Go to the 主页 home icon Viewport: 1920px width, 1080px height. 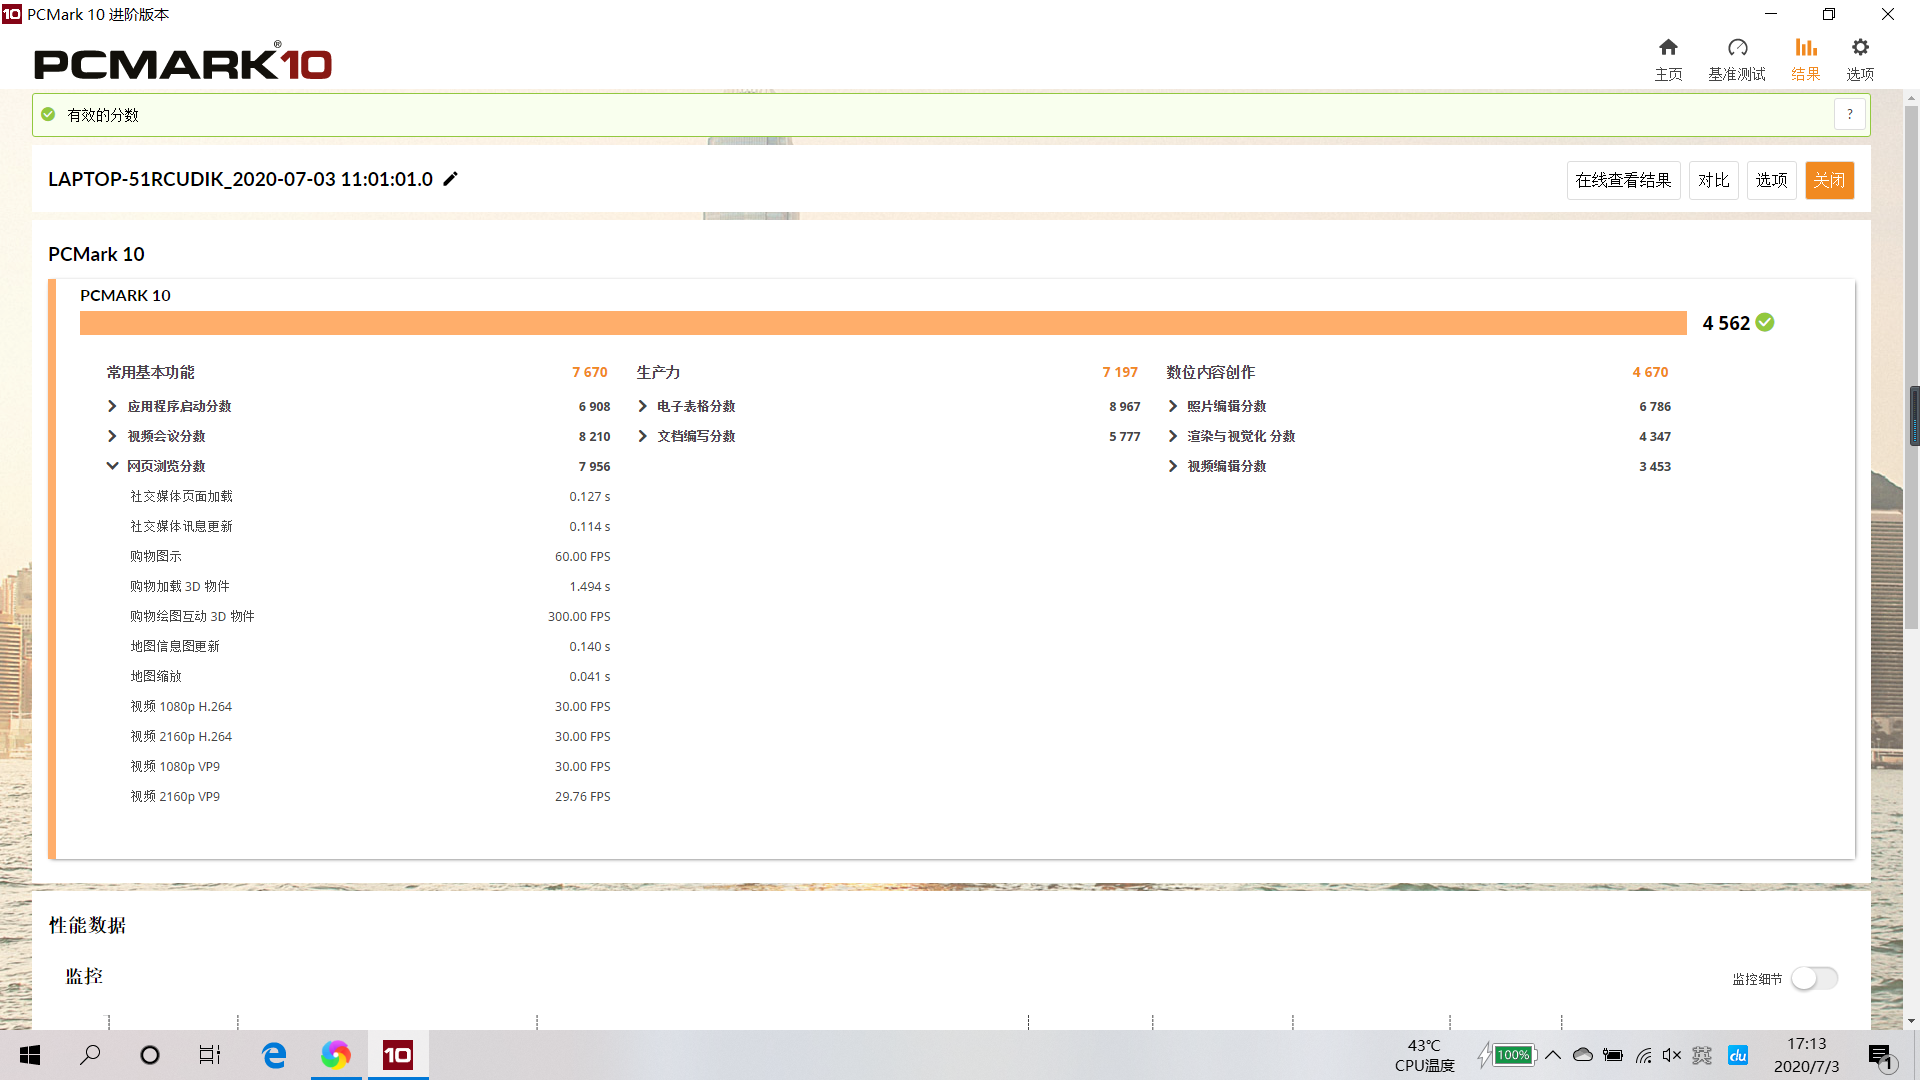coord(1668,59)
